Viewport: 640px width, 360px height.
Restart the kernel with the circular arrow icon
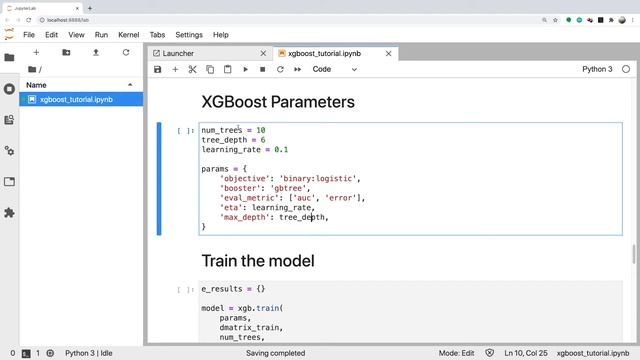pyautogui.click(x=280, y=69)
